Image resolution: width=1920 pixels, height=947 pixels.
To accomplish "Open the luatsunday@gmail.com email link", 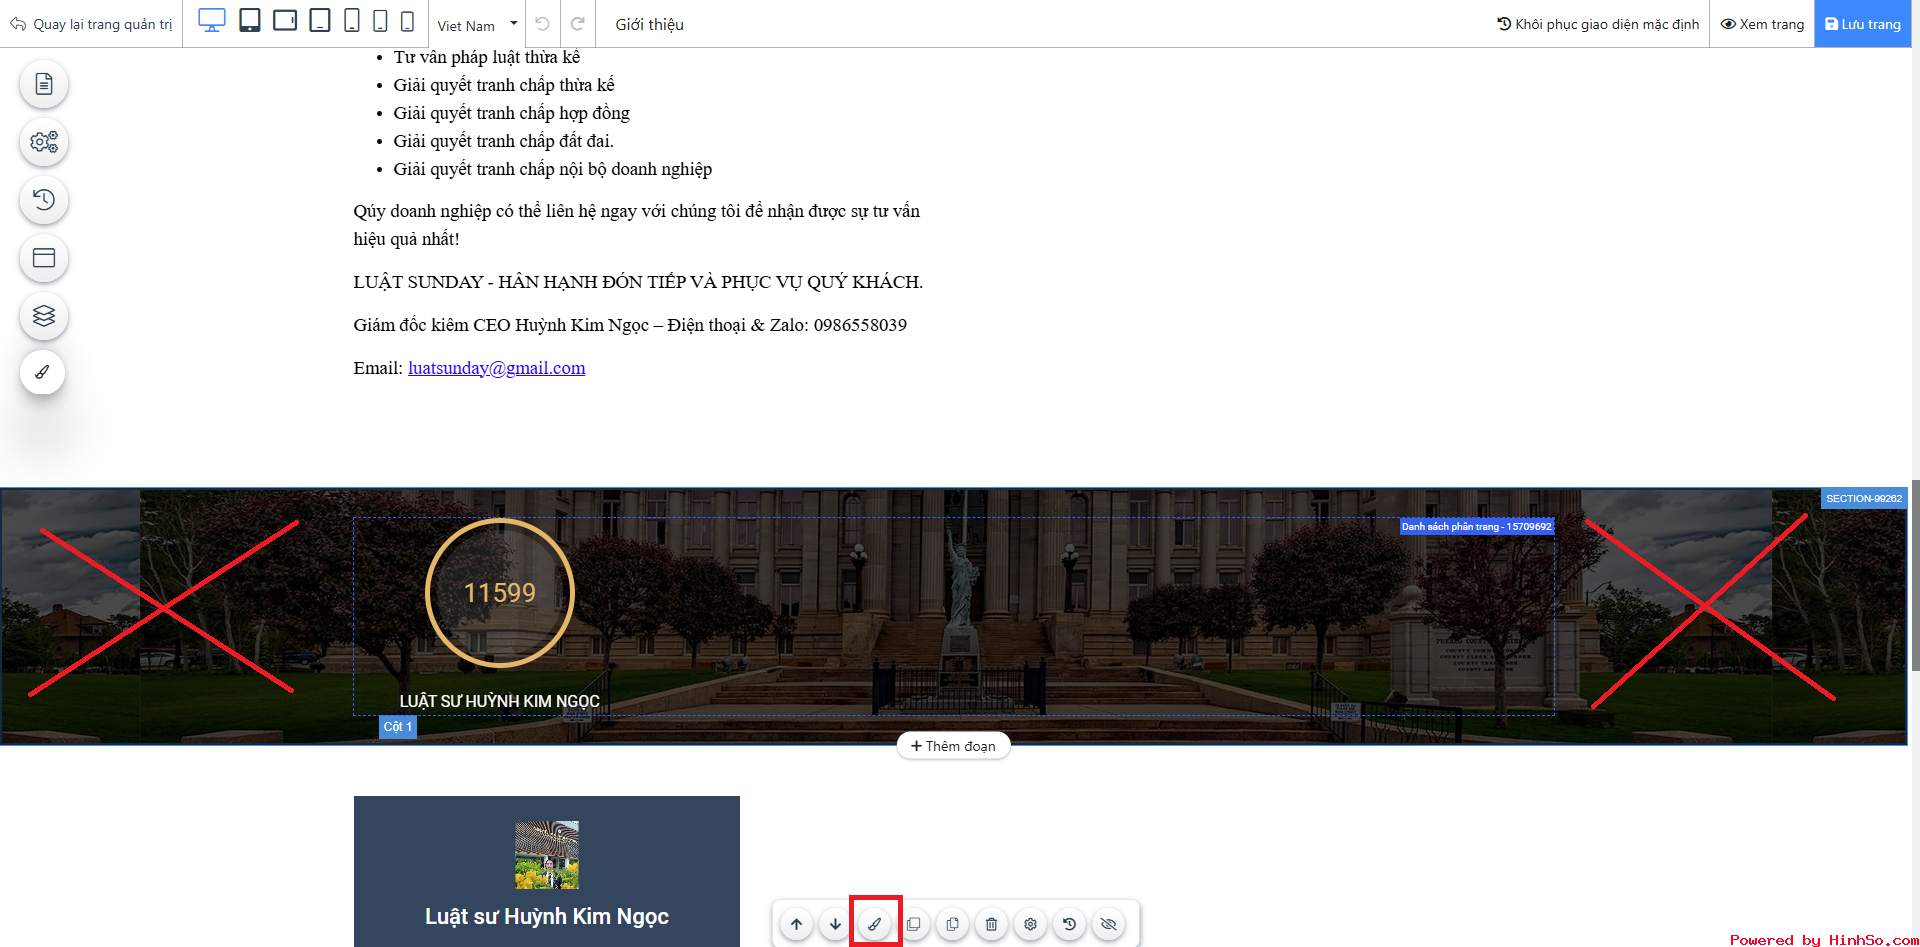I will tap(496, 368).
